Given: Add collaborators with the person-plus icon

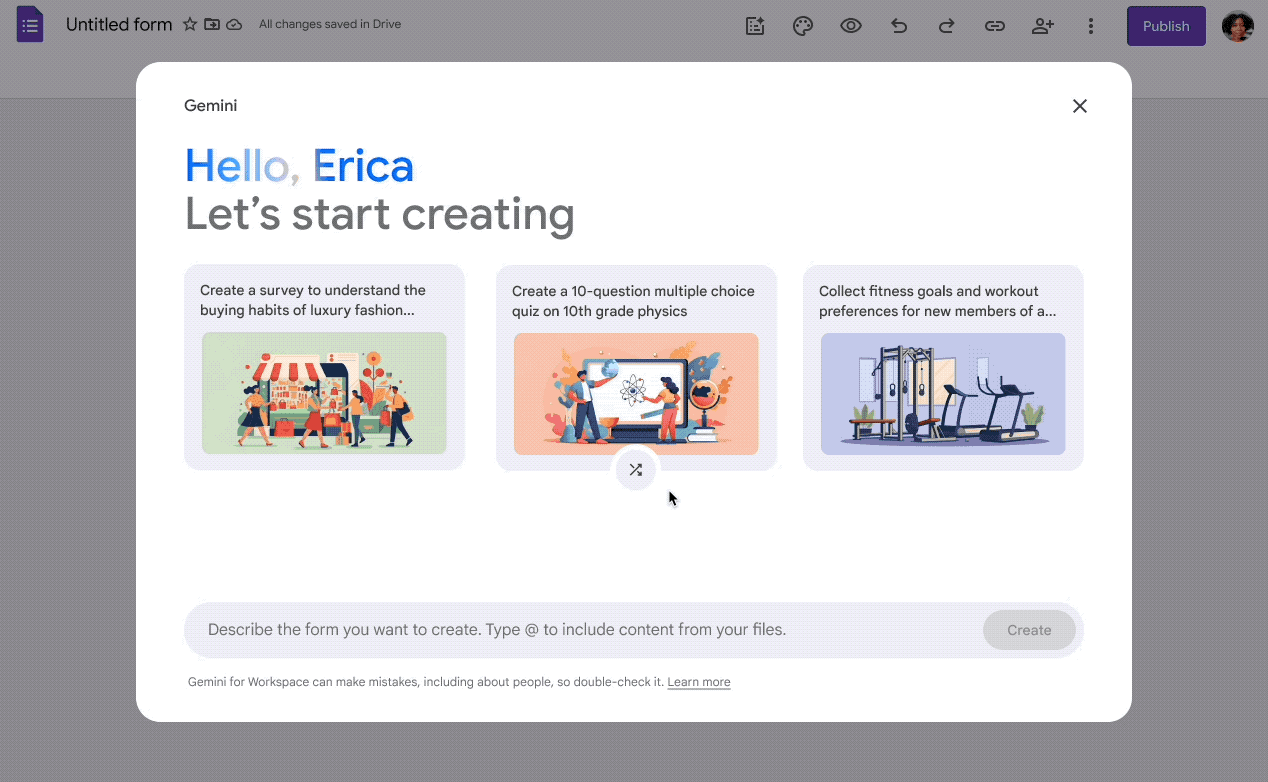Looking at the screenshot, I should point(1043,25).
